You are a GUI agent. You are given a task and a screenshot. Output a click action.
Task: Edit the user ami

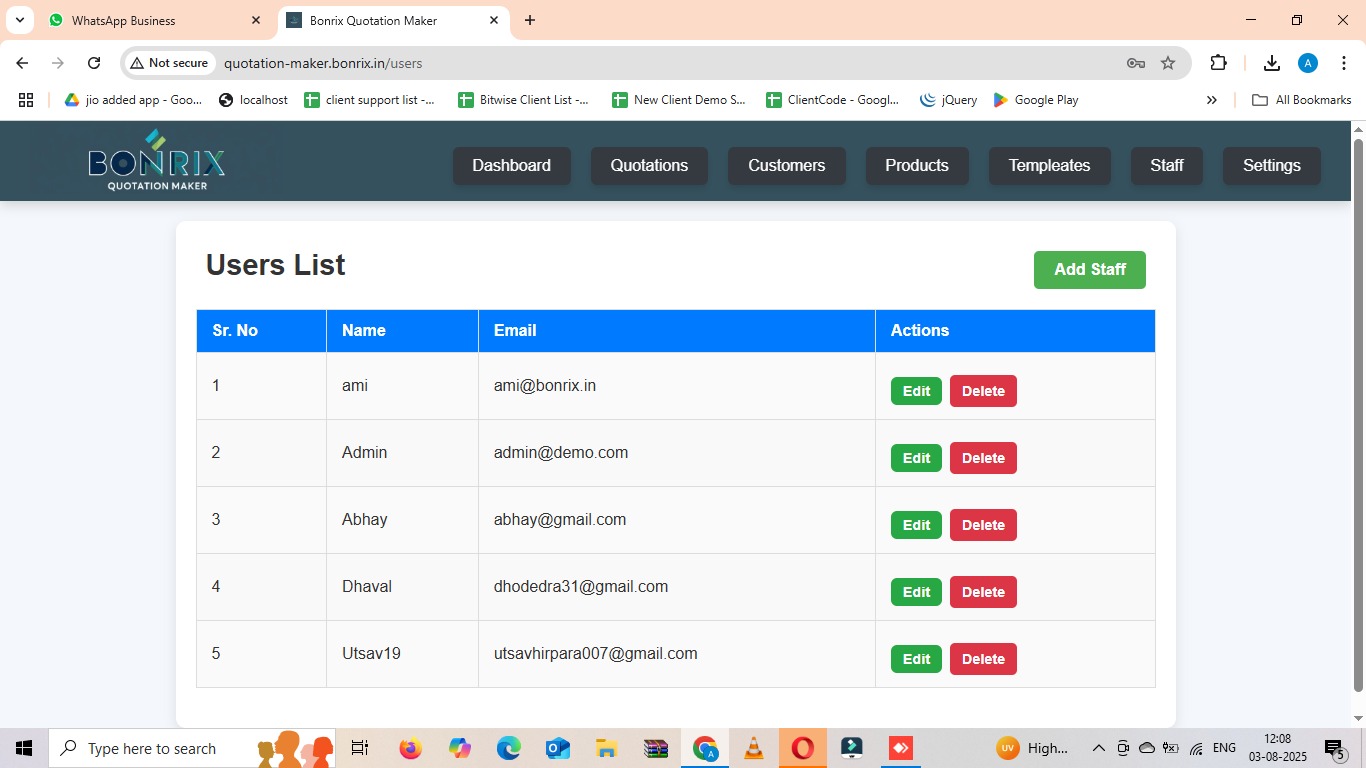pos(916,391)
